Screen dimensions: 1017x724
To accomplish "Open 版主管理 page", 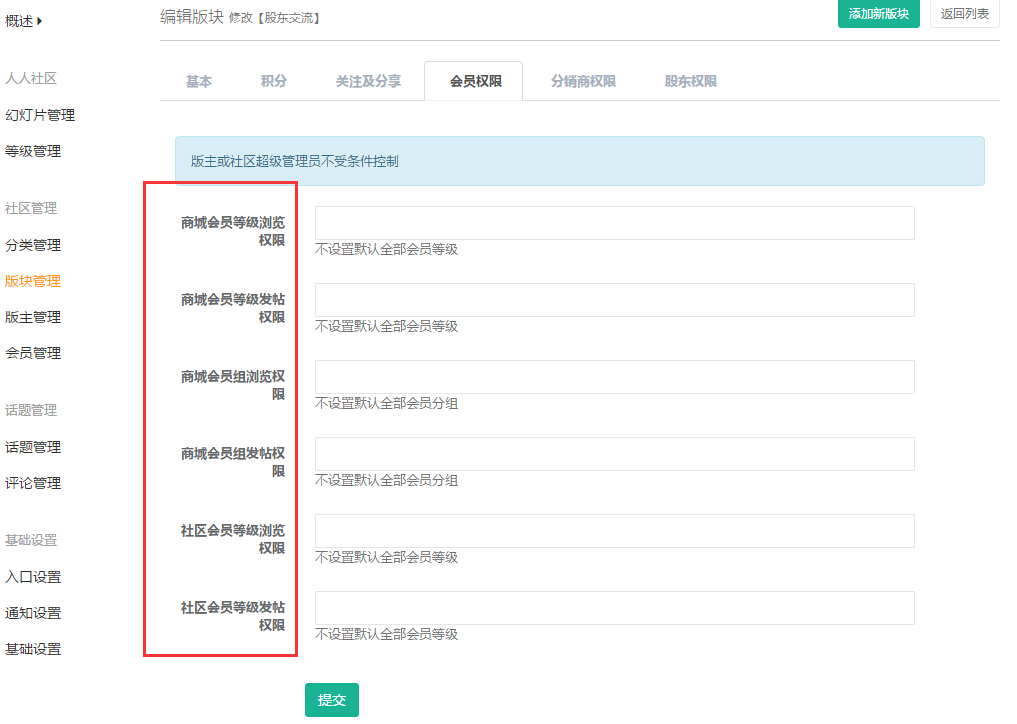I will pyautogui.click(x=33, y=317).
